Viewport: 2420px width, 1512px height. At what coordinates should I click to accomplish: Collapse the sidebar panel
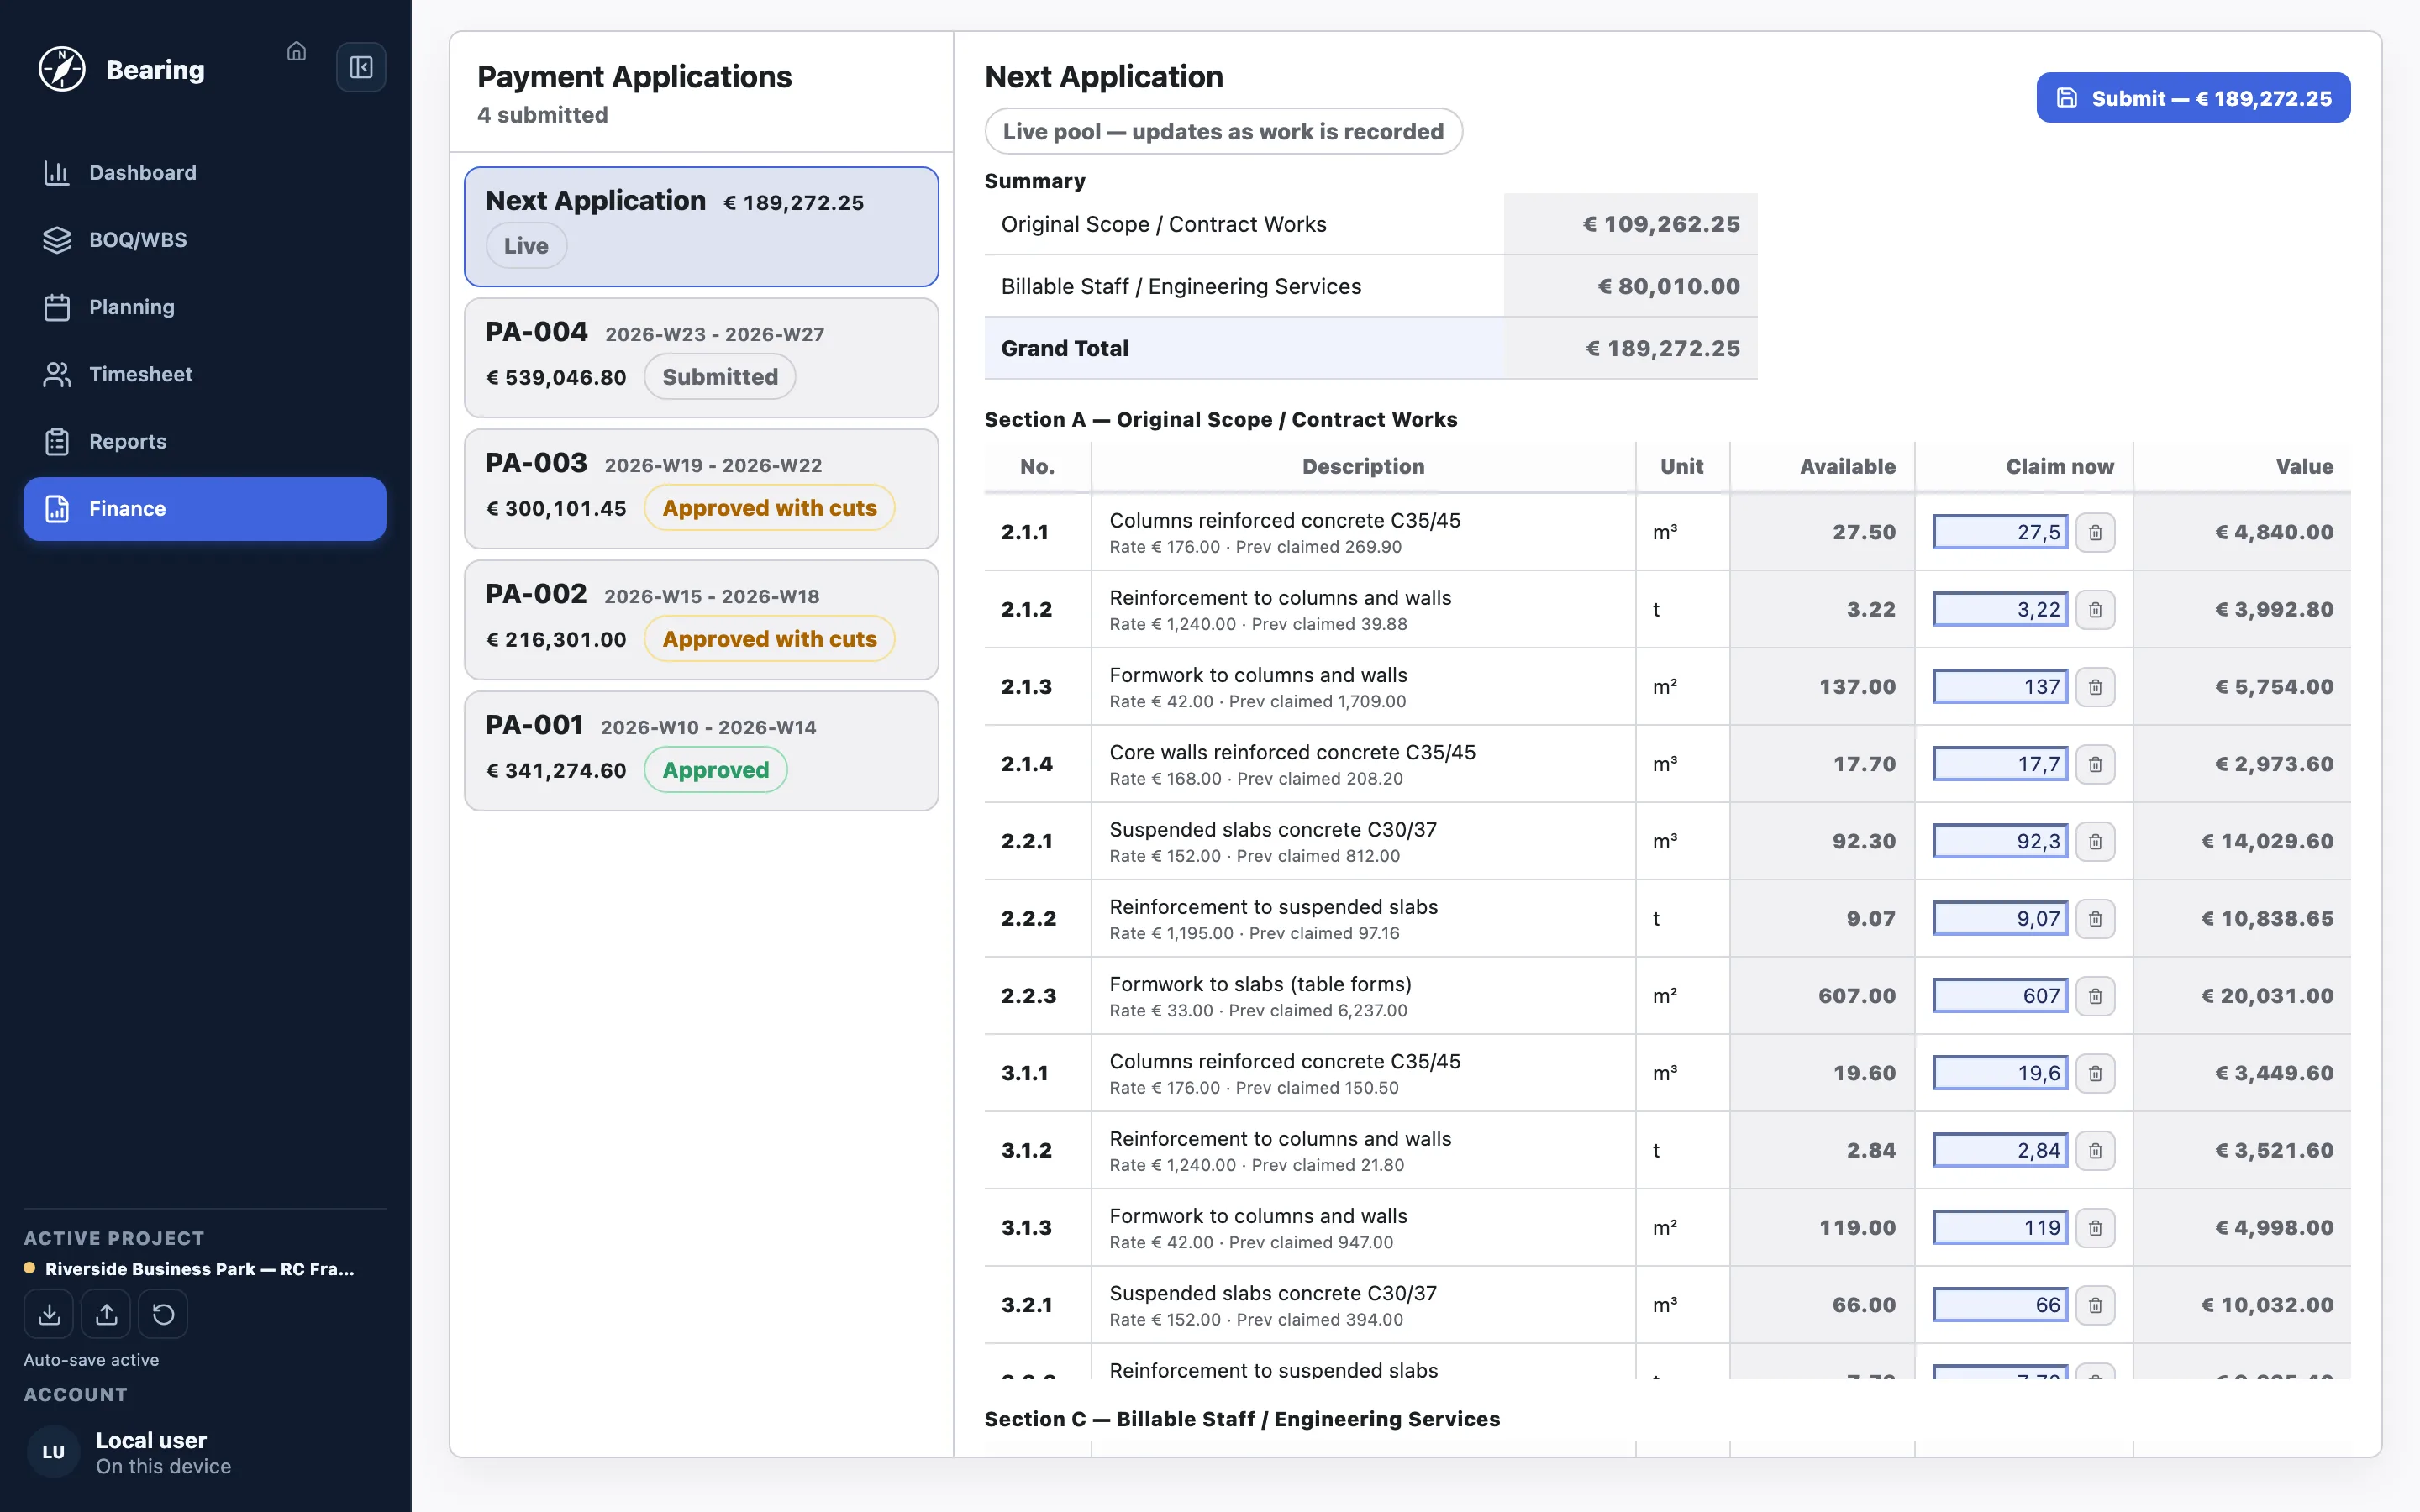[x=361, y=67]
